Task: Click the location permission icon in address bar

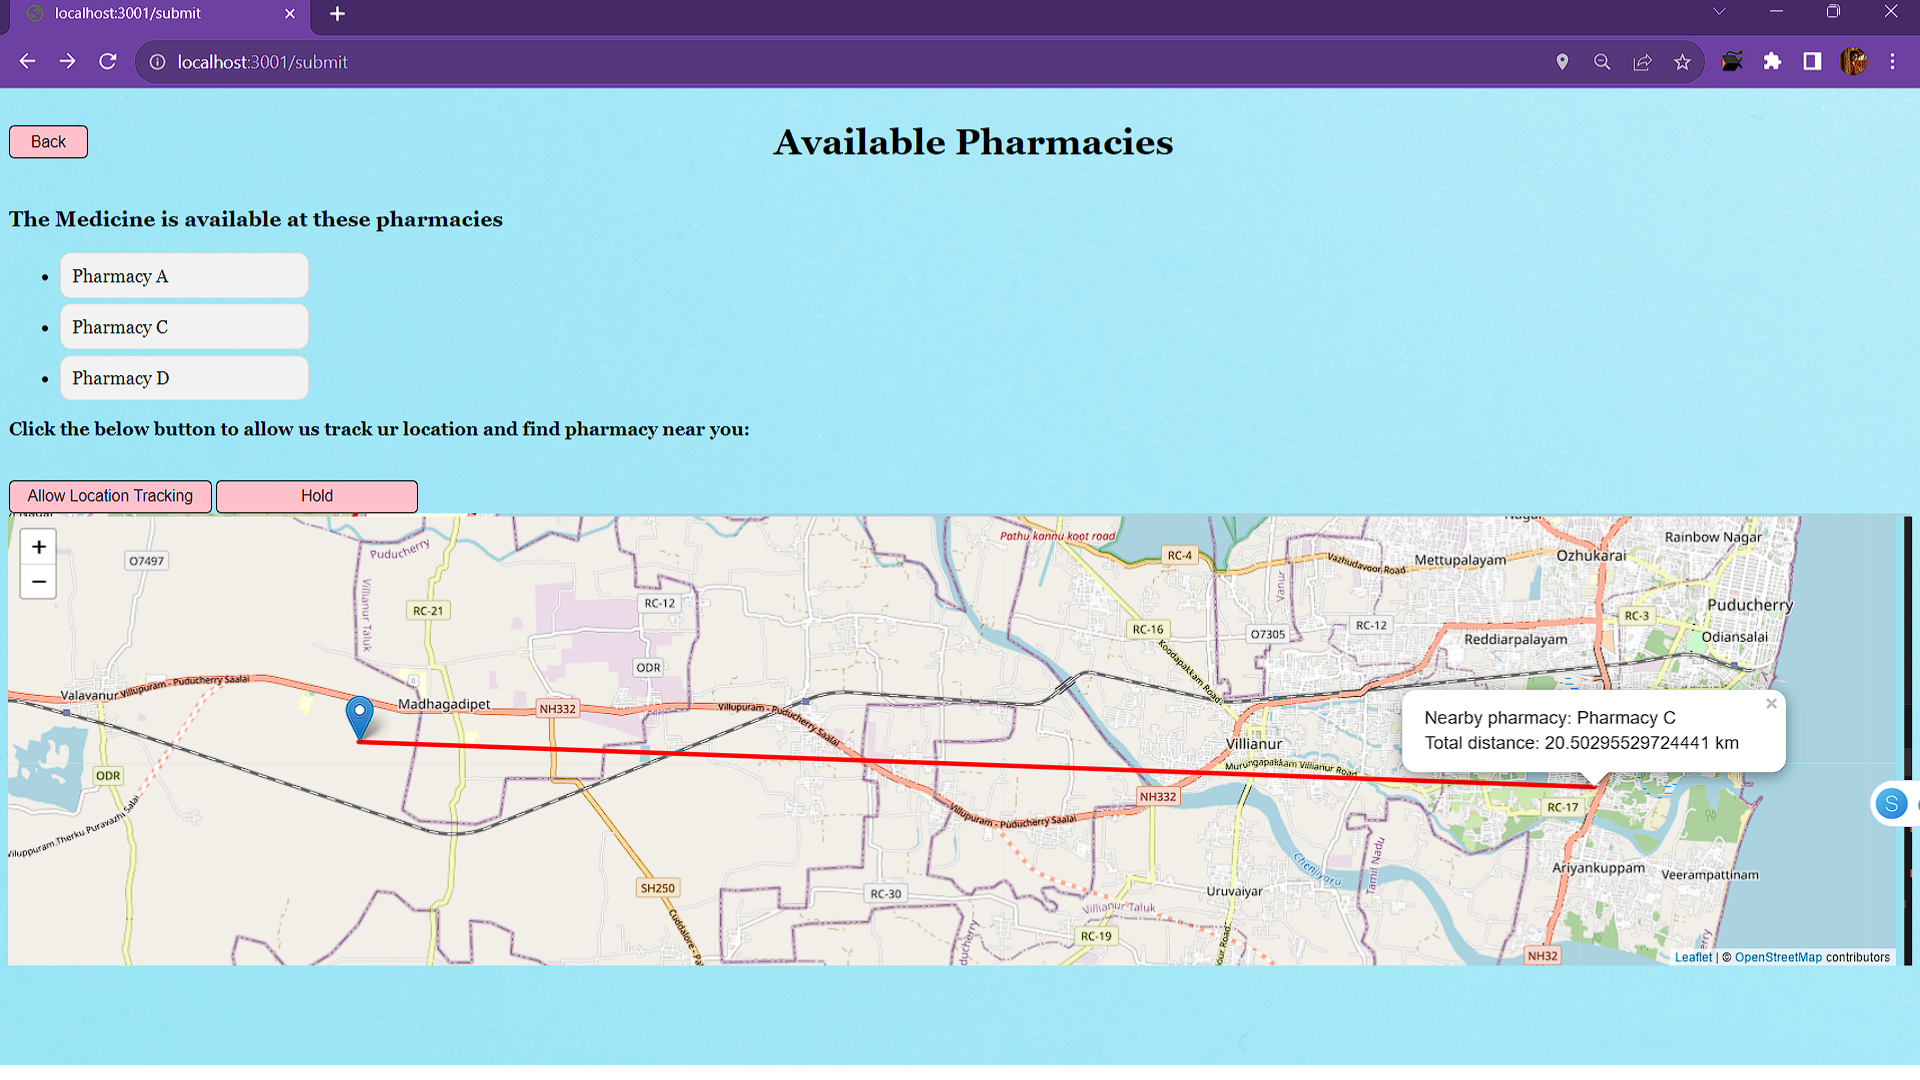Action: pyautogui.click(x=1562, y=62)
